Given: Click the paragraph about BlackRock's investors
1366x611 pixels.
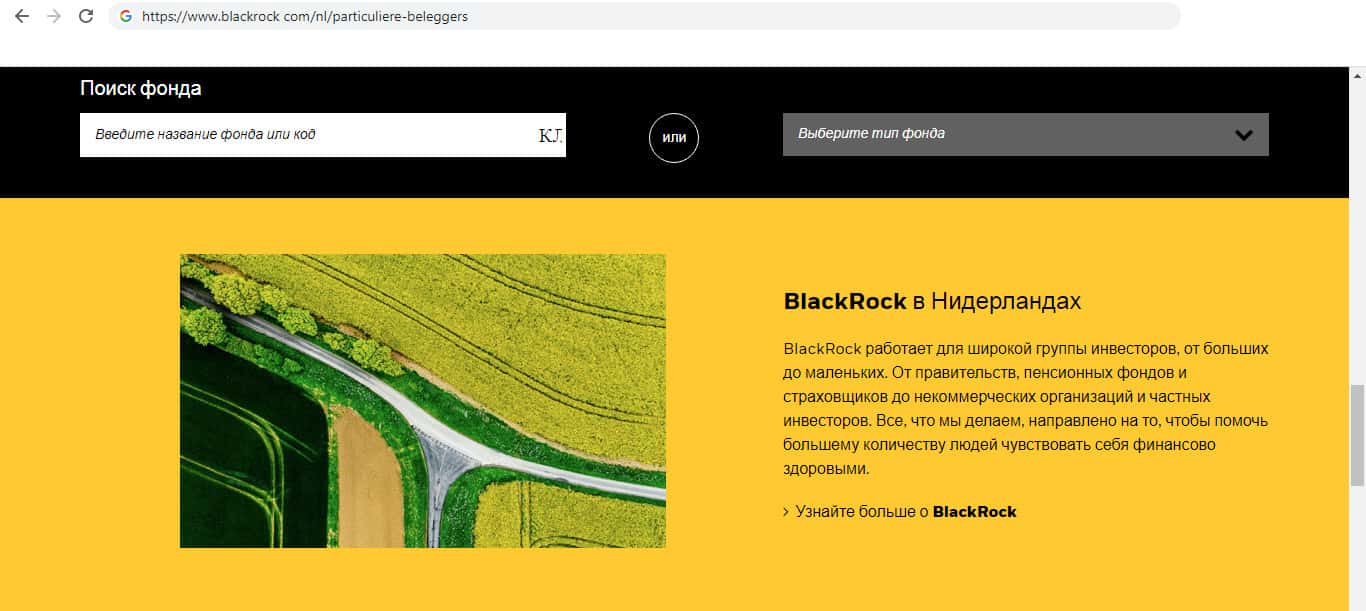Looking at the screenshot, I should (1025, 408).
